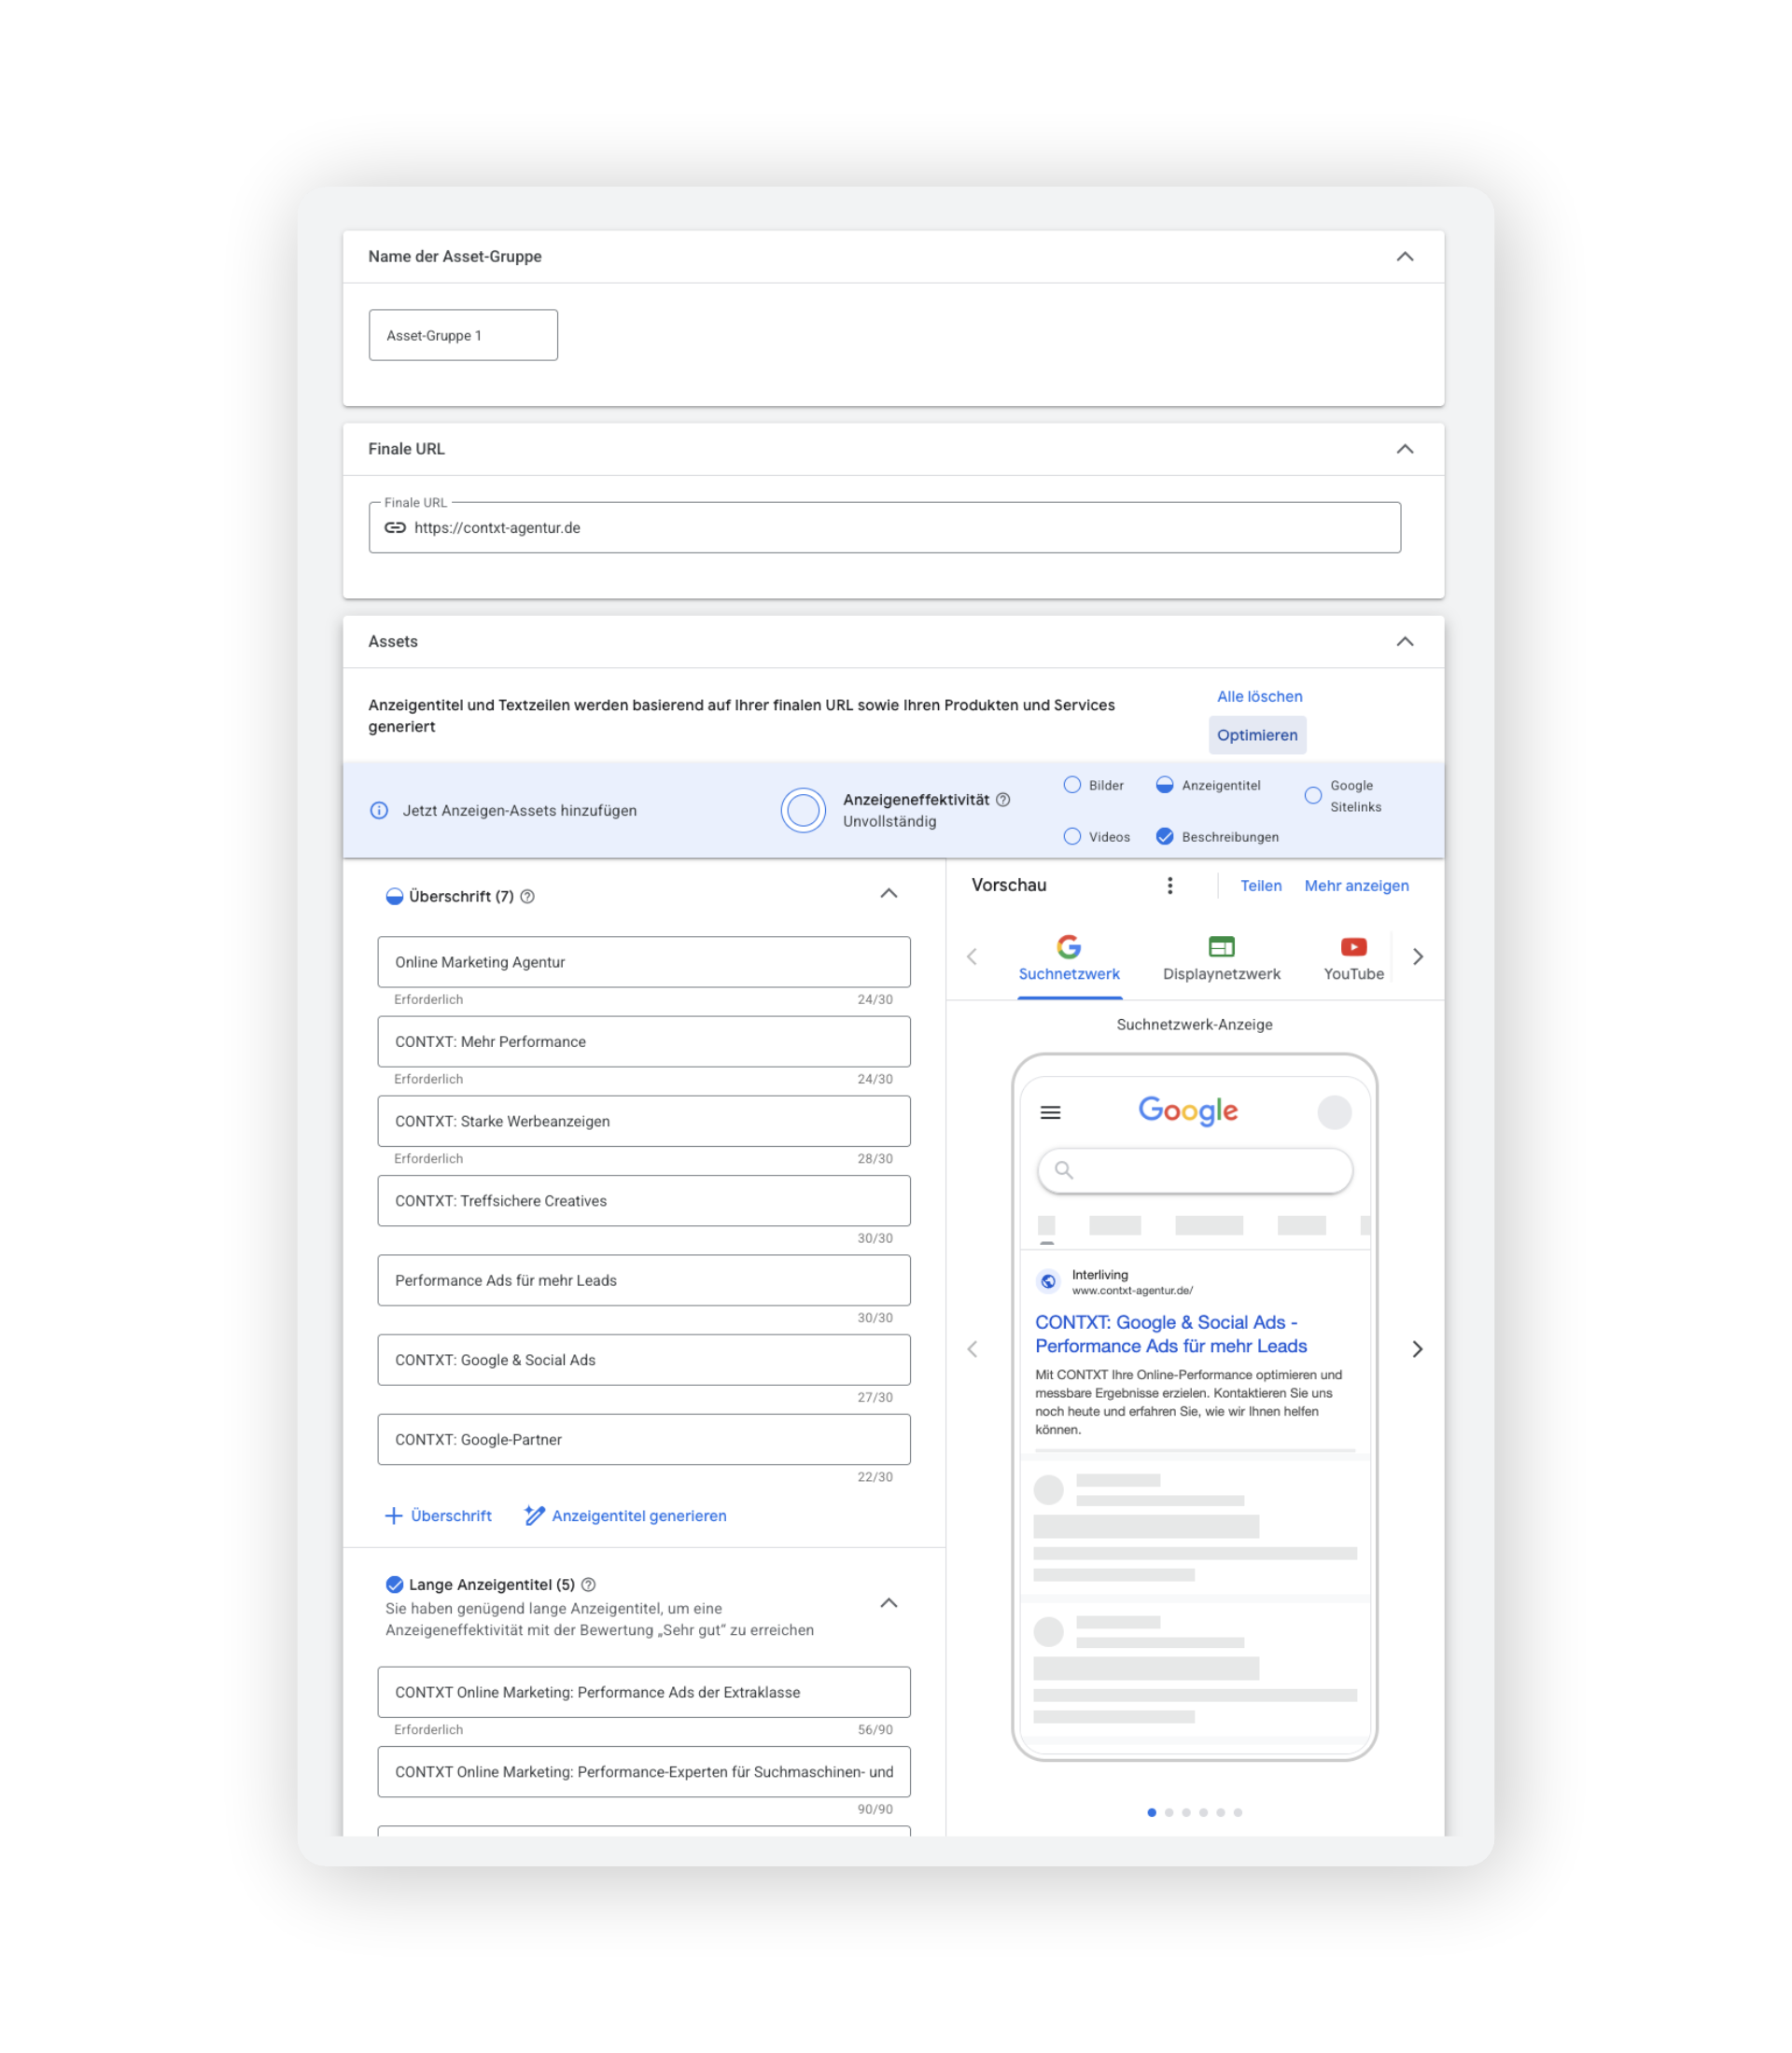Viewport: 1792px width, 2053px height.
Task: Show the next ad preview with right arrow
Action: tap(1417, 1350)
